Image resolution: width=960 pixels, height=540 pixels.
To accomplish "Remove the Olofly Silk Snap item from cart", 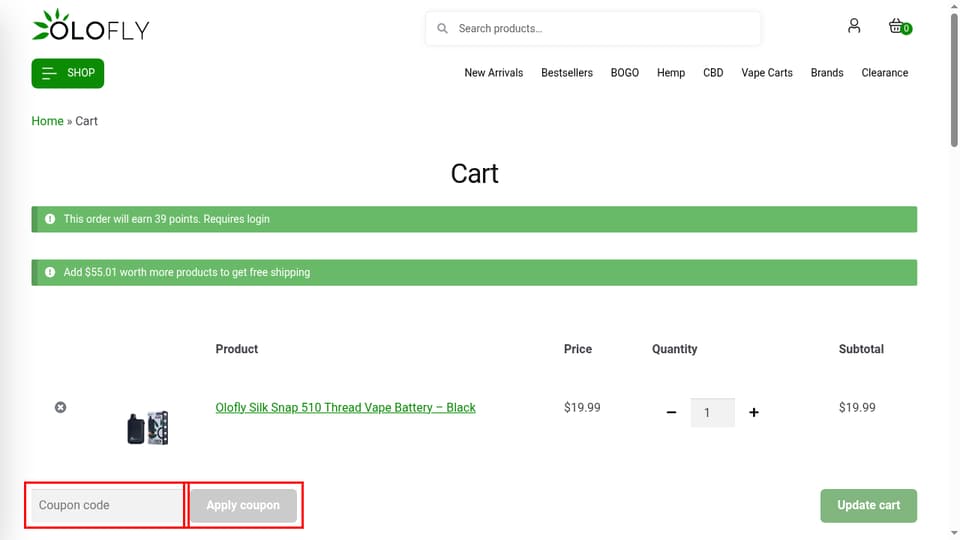I will 60,407.
